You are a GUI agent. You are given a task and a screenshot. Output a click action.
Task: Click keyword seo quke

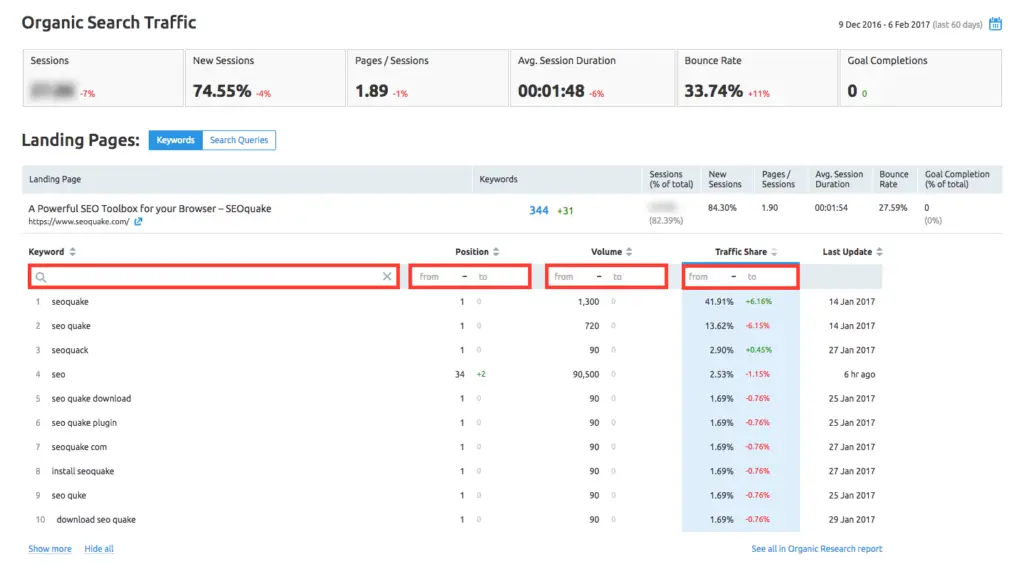(69, 495)
